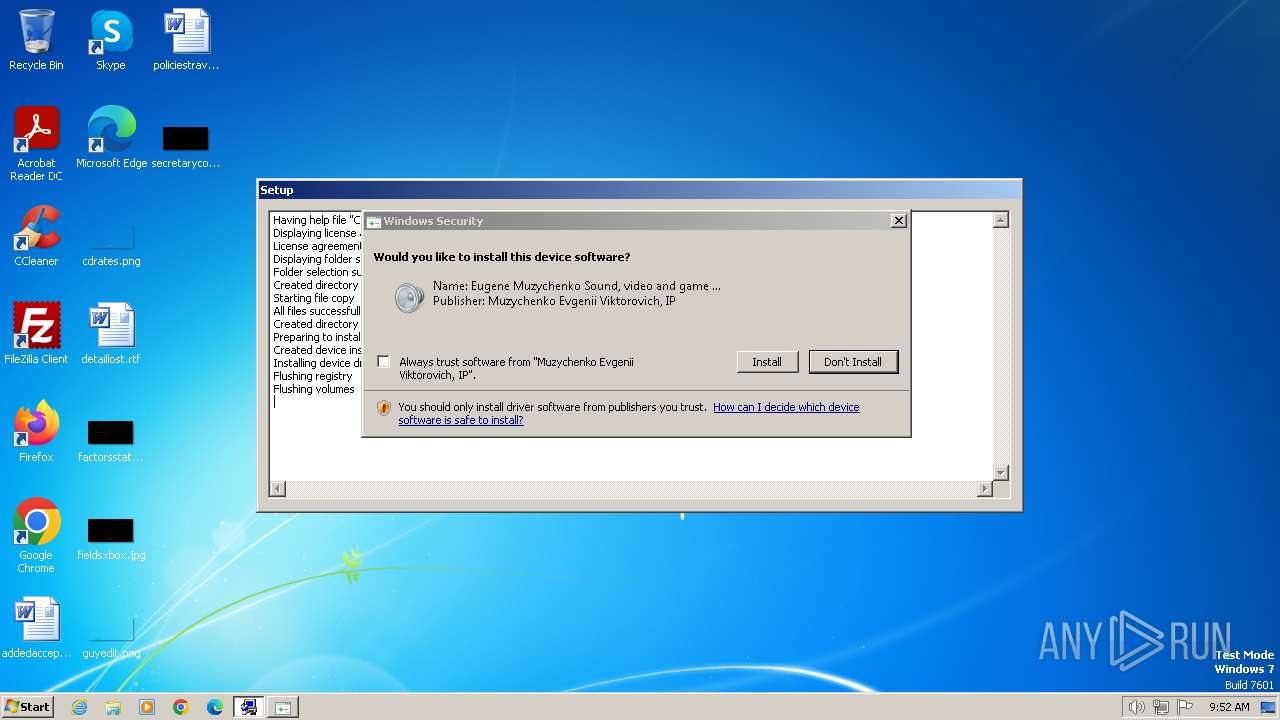Open Acrobat Reader DC shortcut
Viewport: 1280px width, 720px height.
(x=36, y=143)
